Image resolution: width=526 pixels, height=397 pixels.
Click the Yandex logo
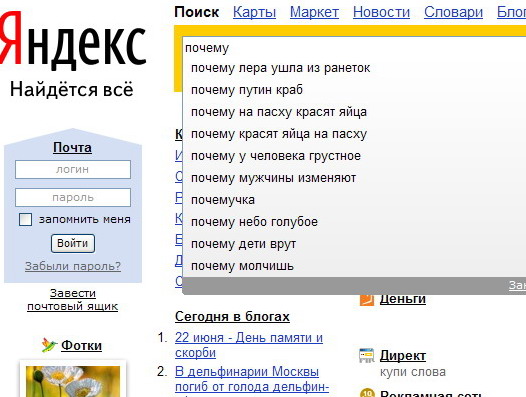click(x=73, y=40)
